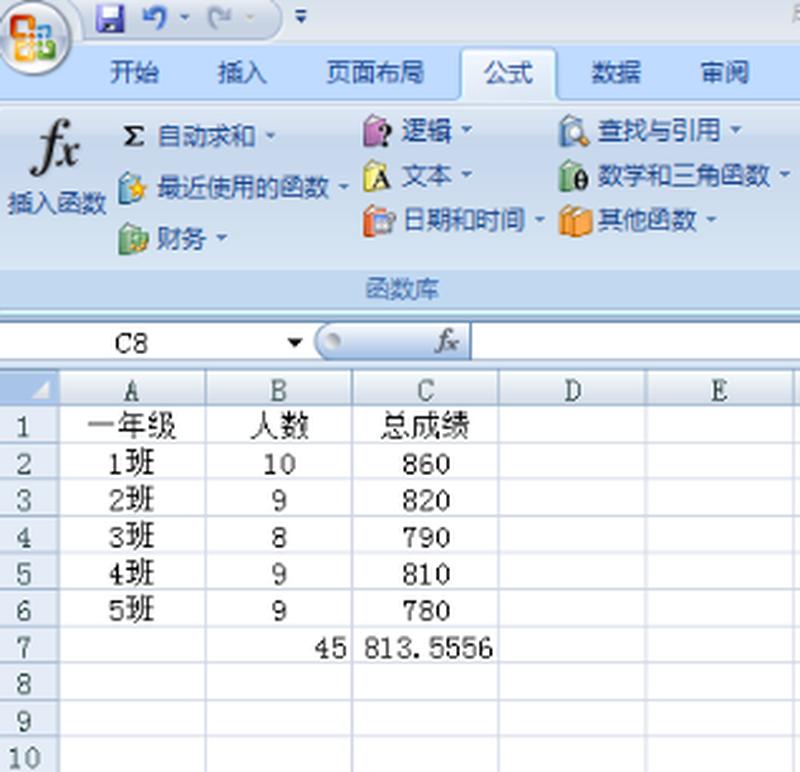The width and height of the screenshot is (800, 772).
Task: Click the 人数 header cell
Action: [x=279, y=425]
